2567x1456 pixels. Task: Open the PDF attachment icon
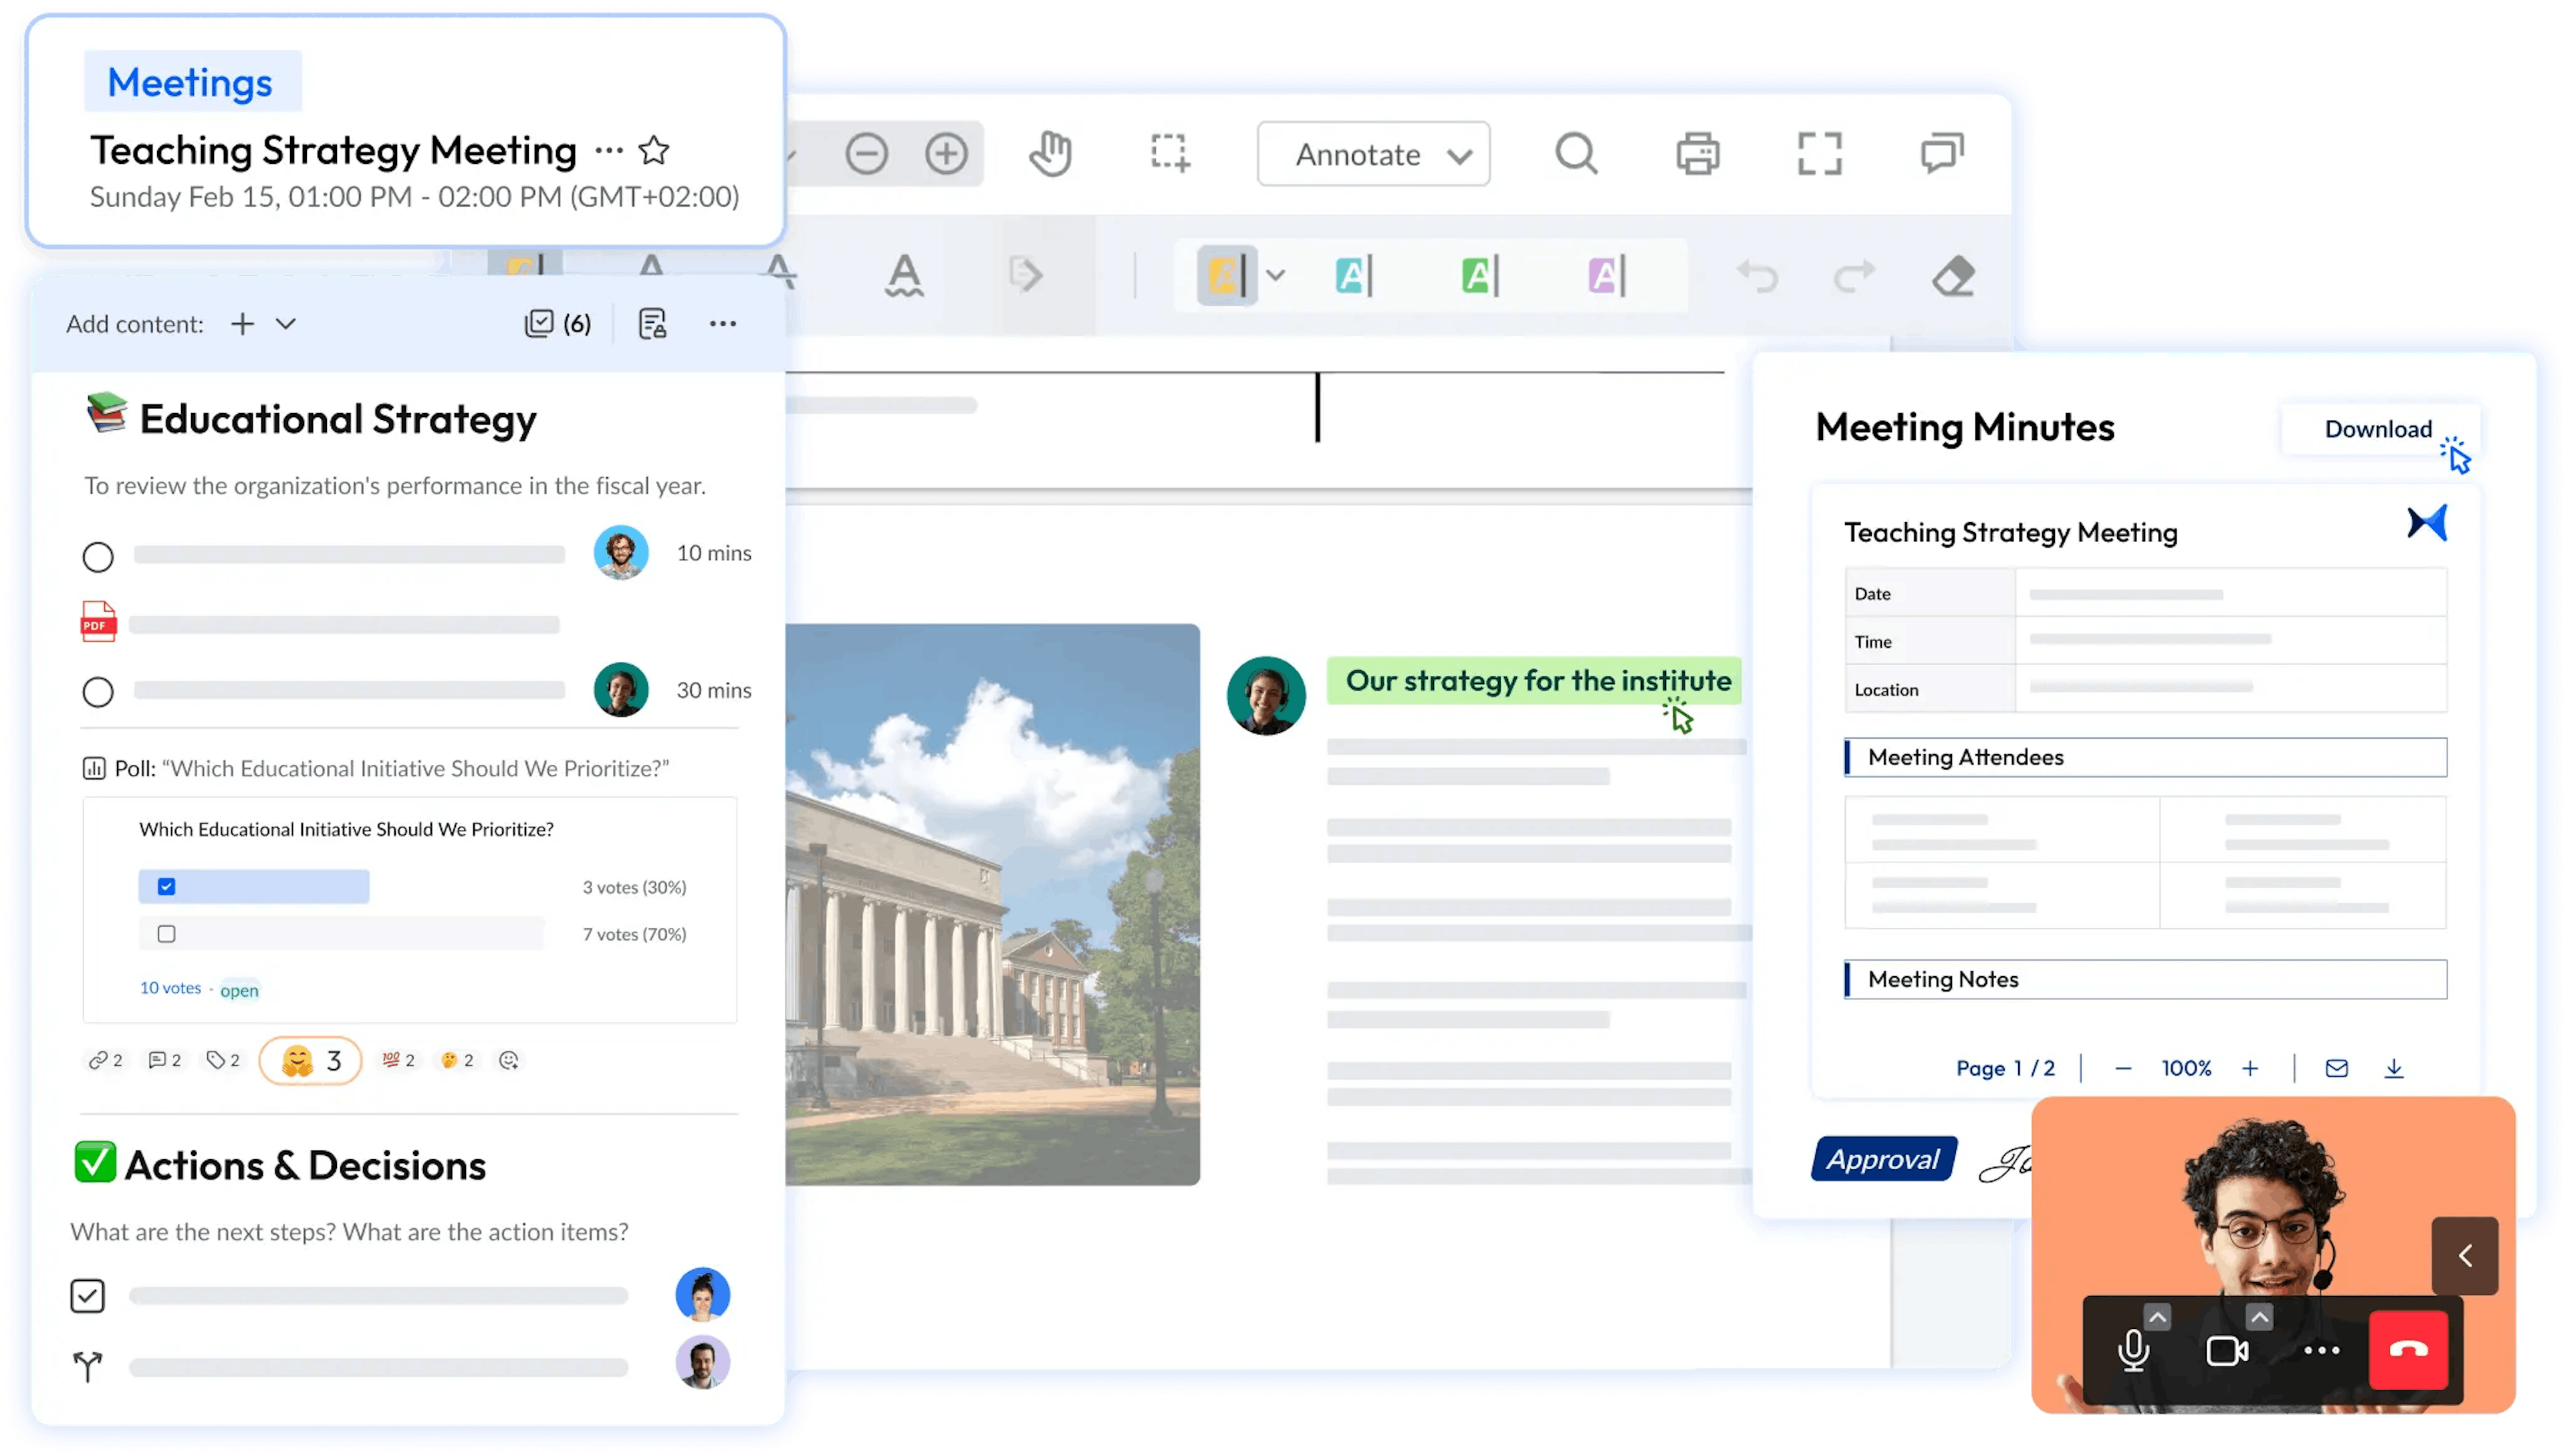pyautogui.click(x=98, y=621)
